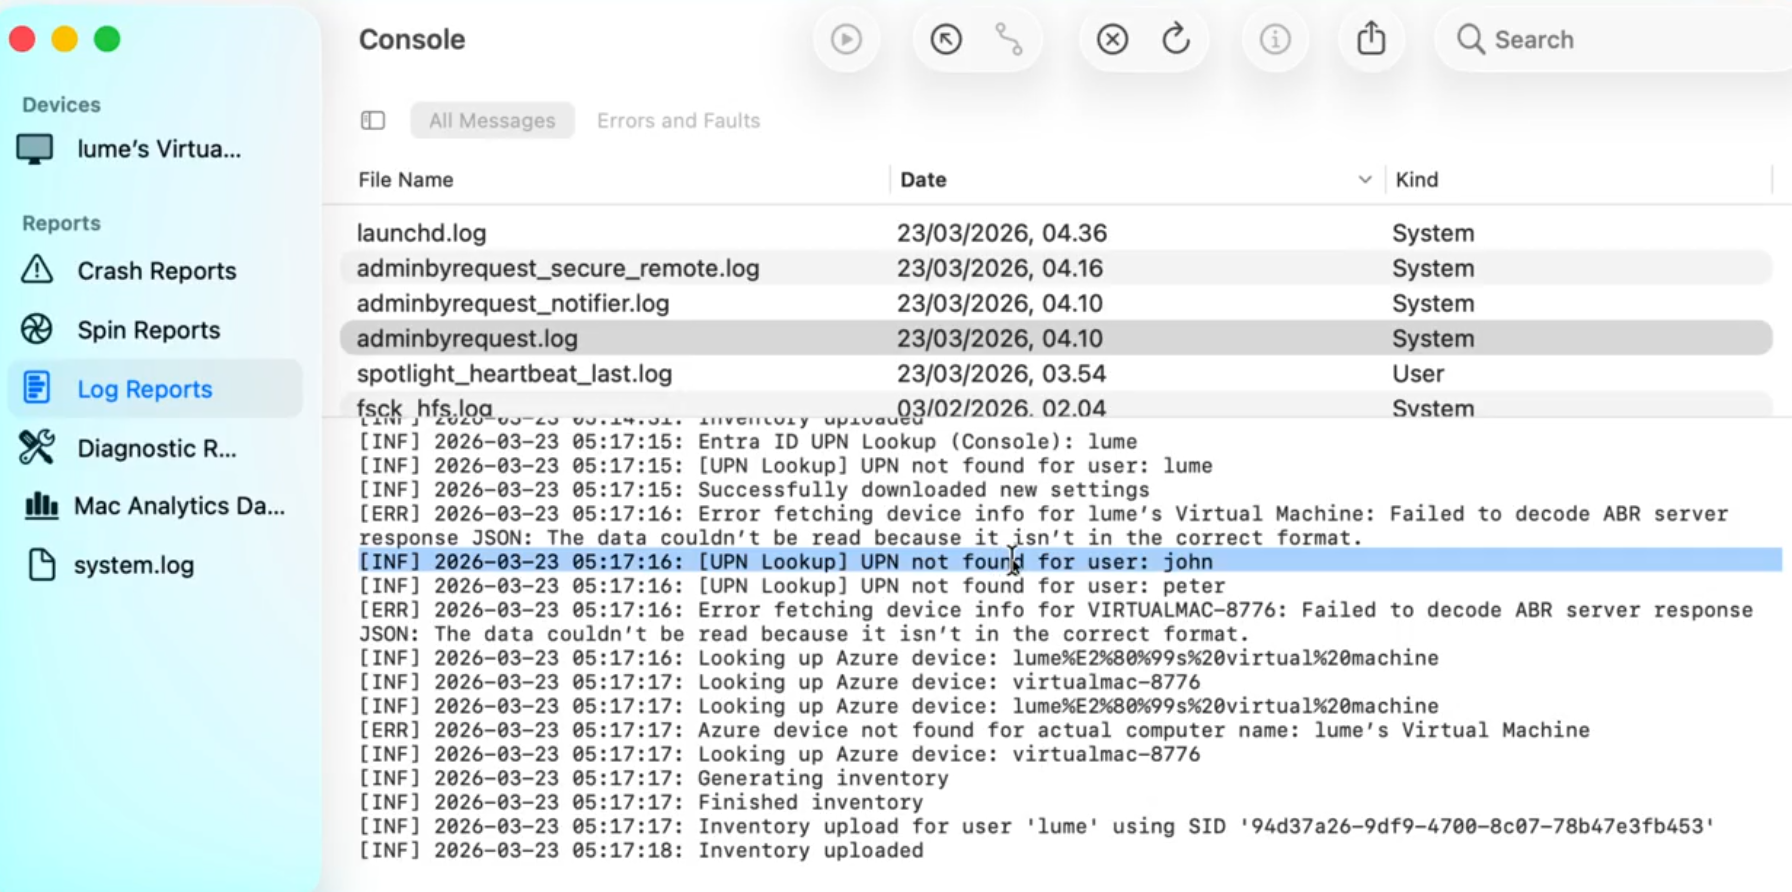1792x892 pixels.
Task: Sort by File Name column header
Action: [x=406, y=180]
